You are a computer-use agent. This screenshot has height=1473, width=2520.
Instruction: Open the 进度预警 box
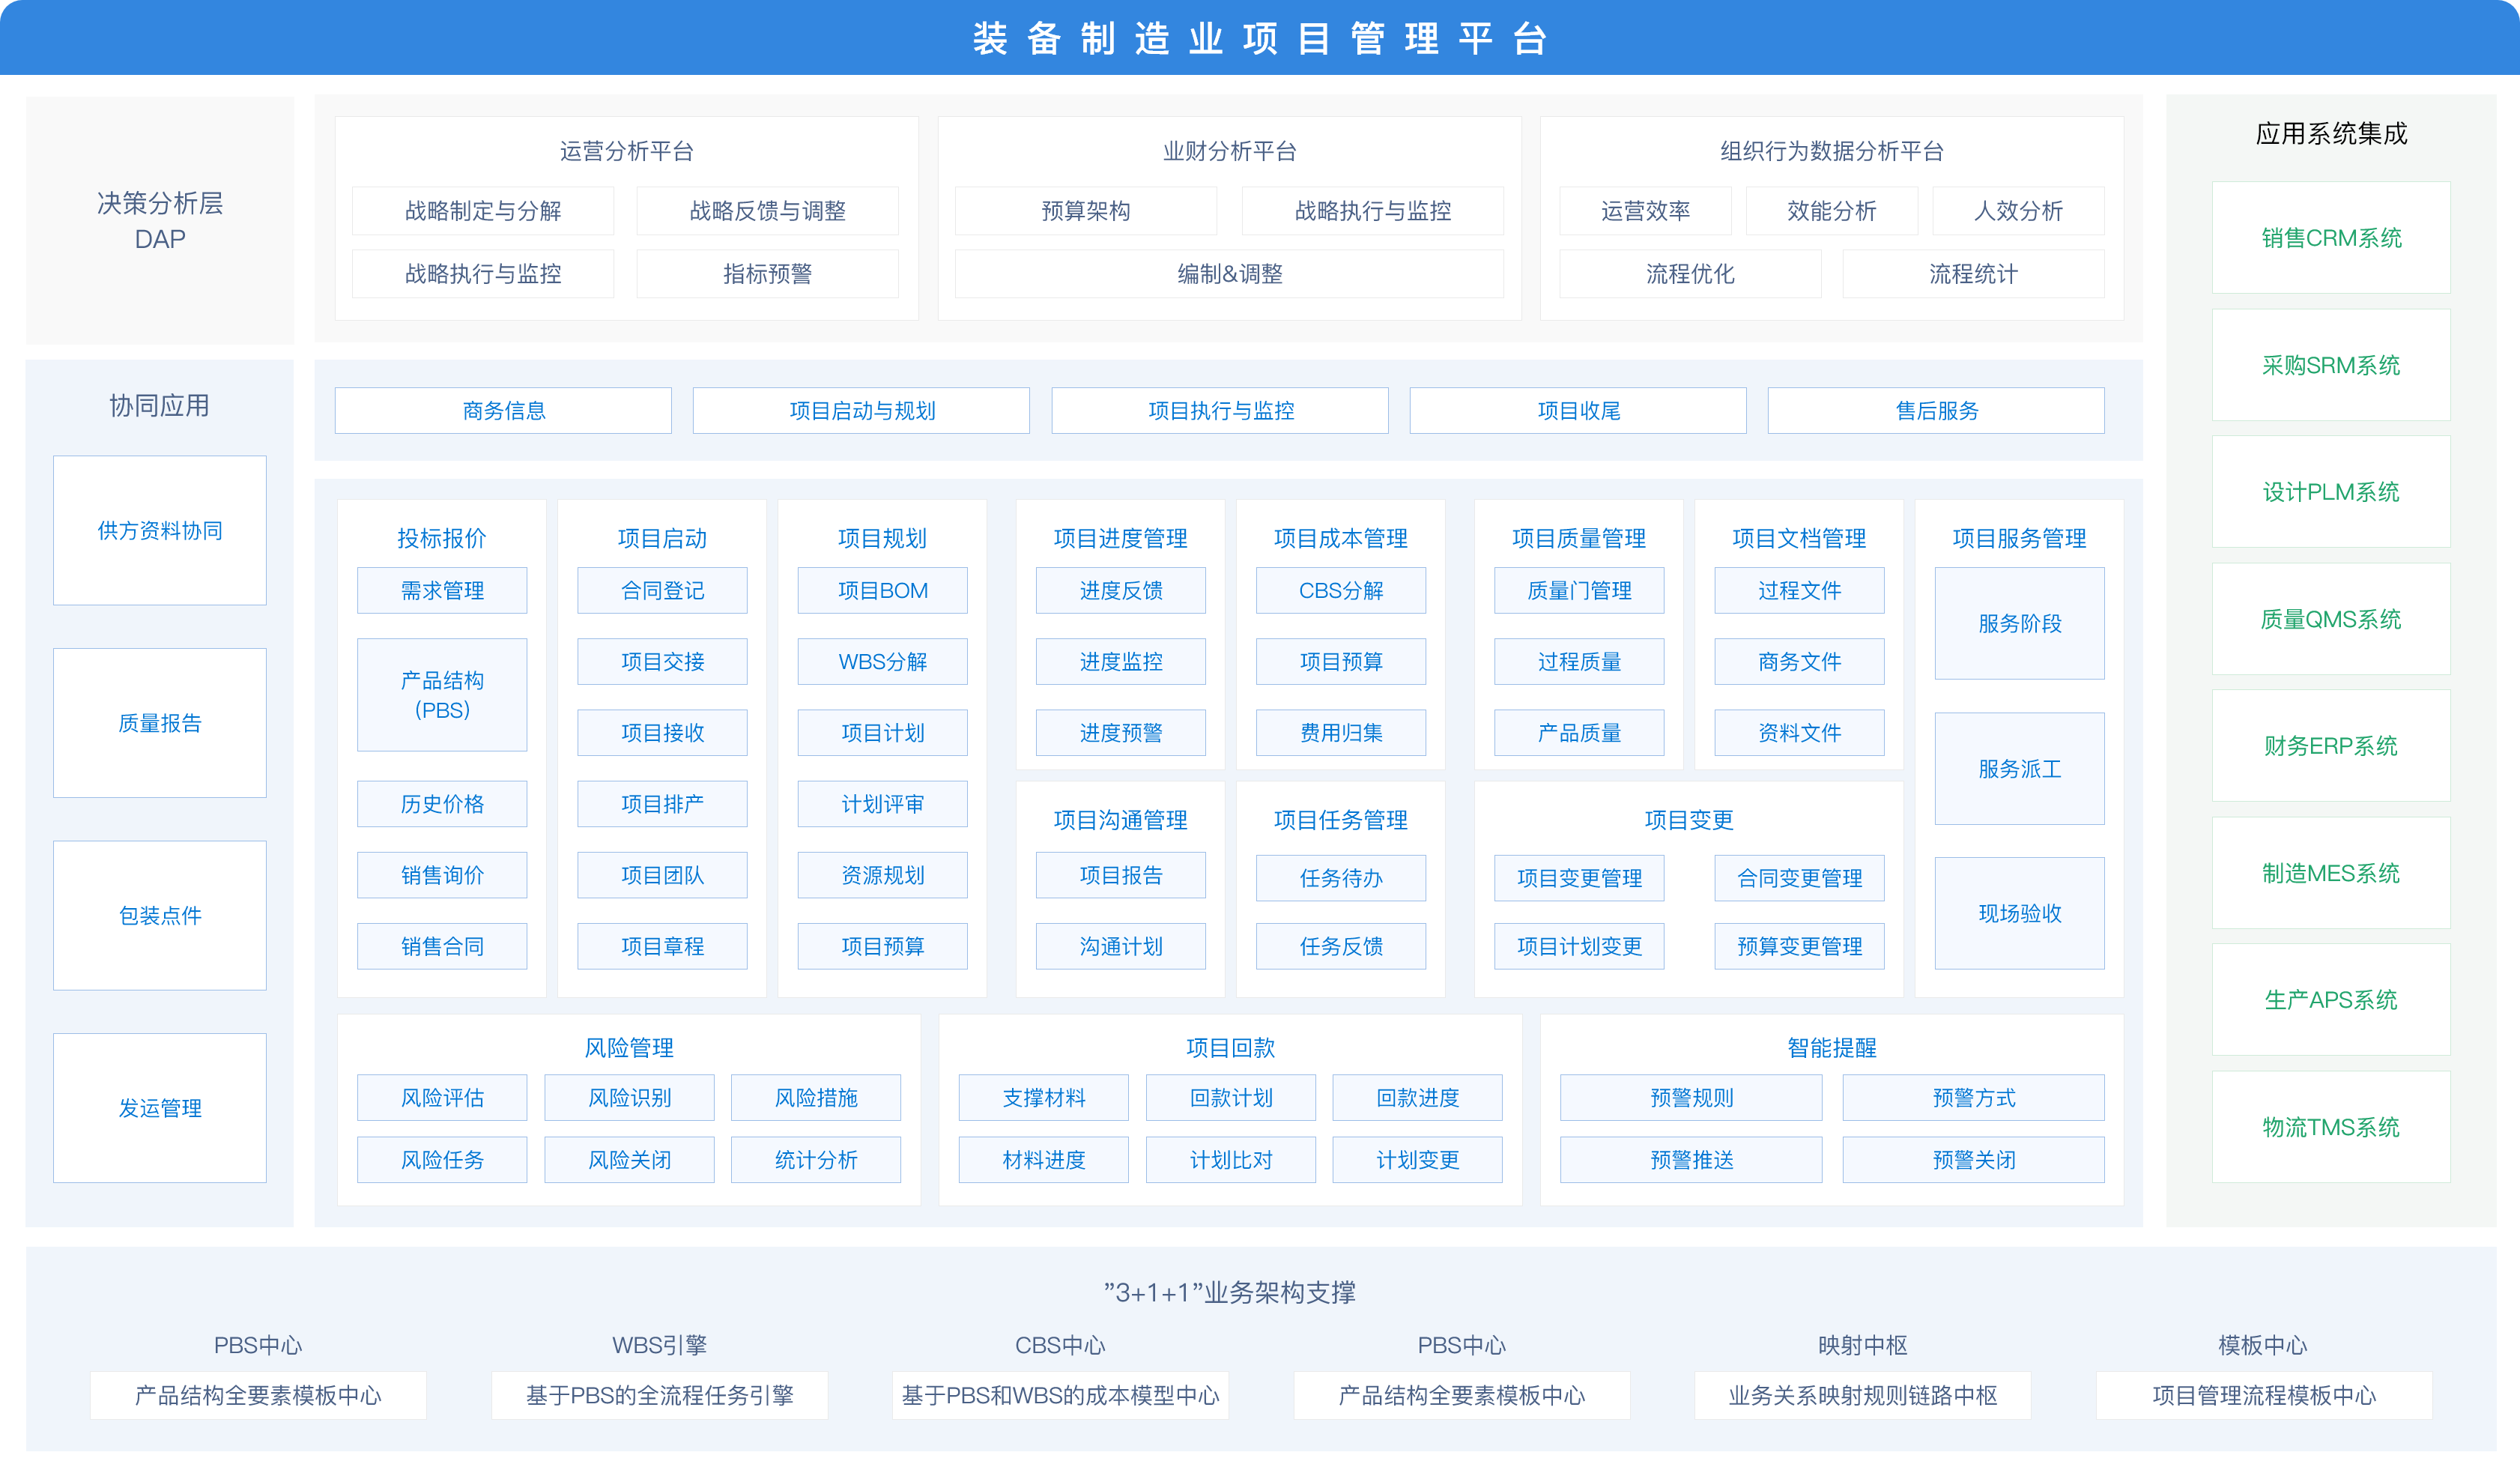(x=1121, y=733)
